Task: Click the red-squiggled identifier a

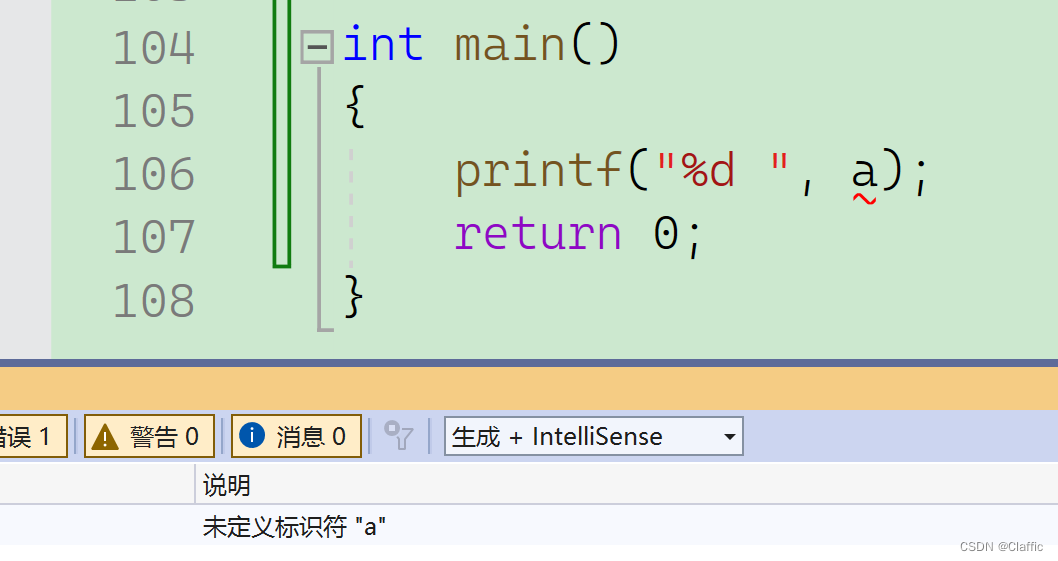Action: (x=864, y=173)
